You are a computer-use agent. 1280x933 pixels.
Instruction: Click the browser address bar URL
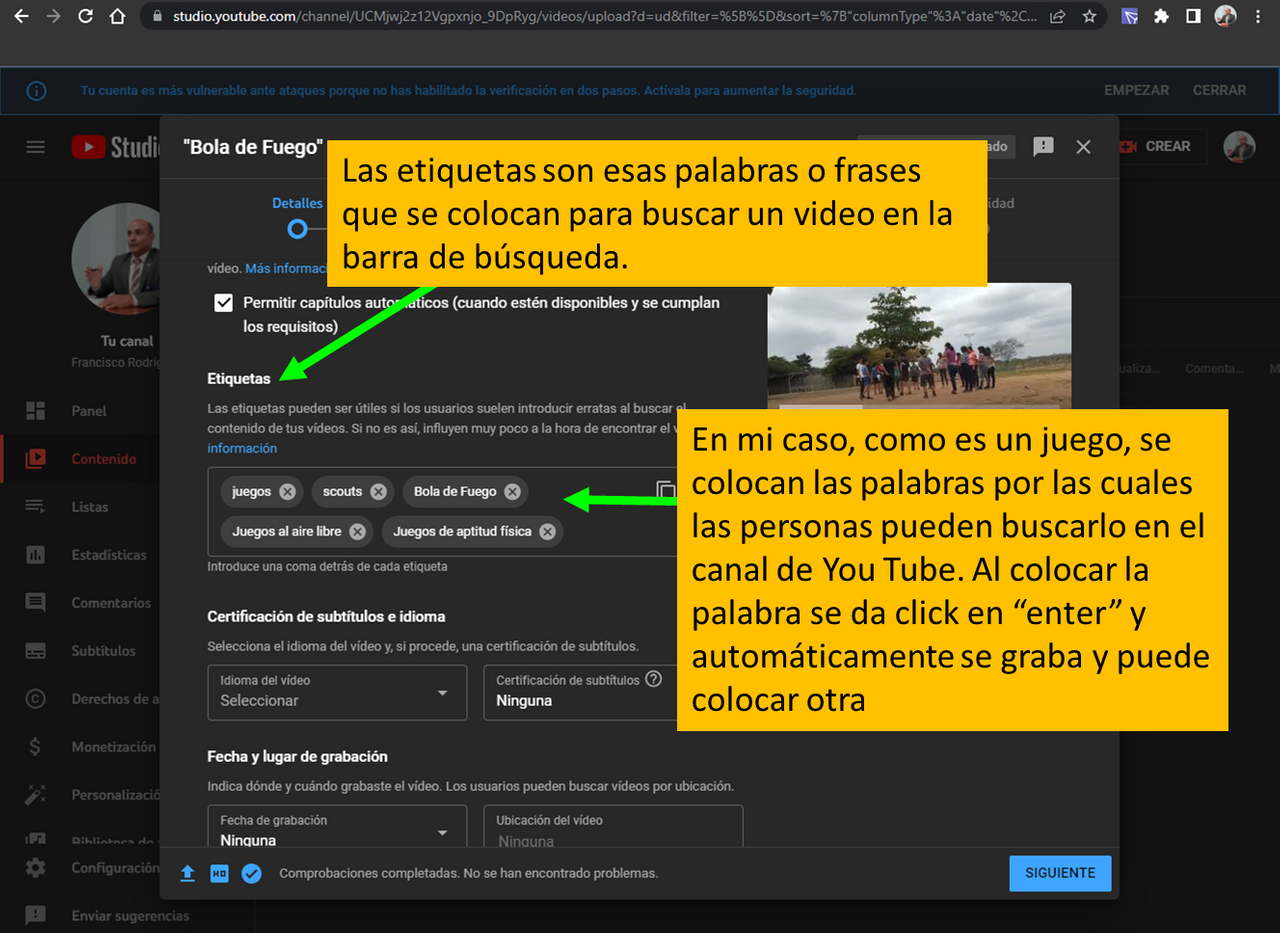point(605,16)
